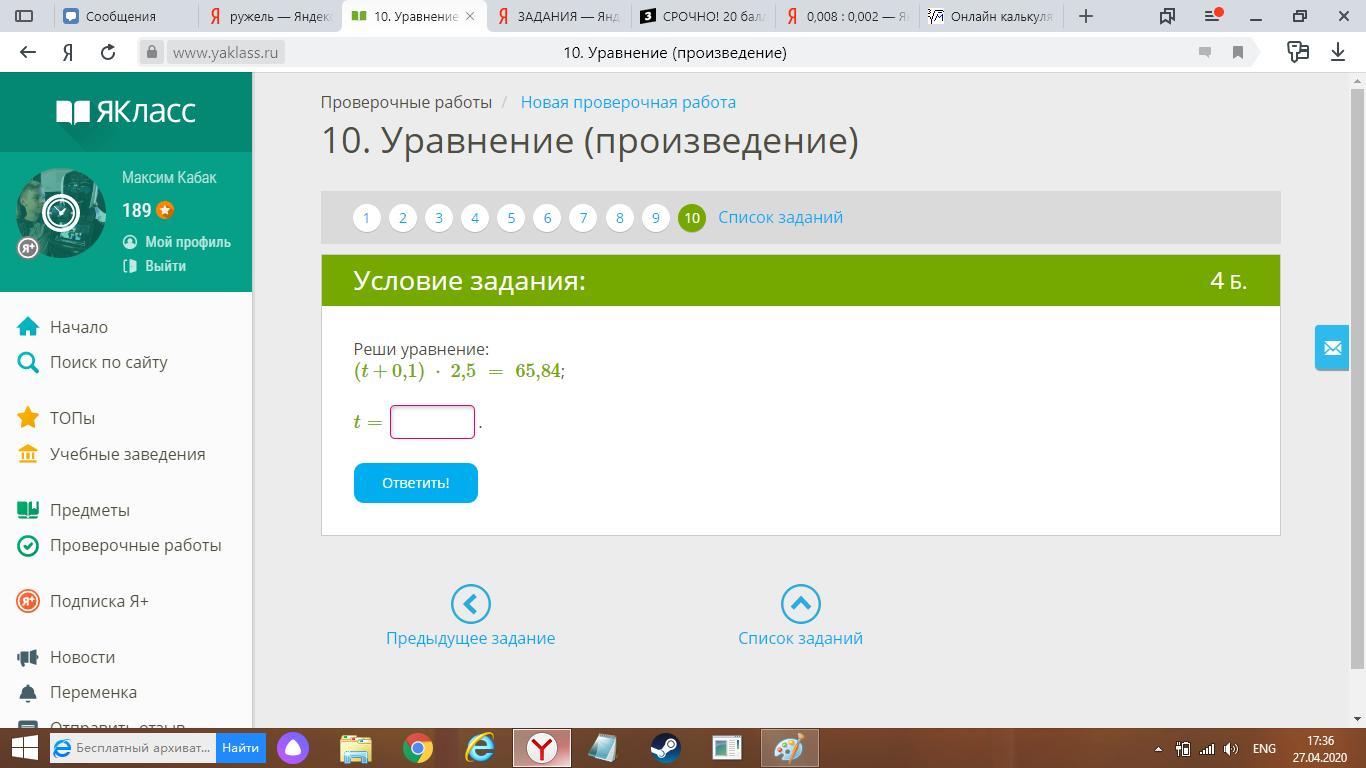The height and width of the screenshot is (768, 1366).
Task: Open a new browser tab
Action: pyautogui.click(x=1086, y=16)
